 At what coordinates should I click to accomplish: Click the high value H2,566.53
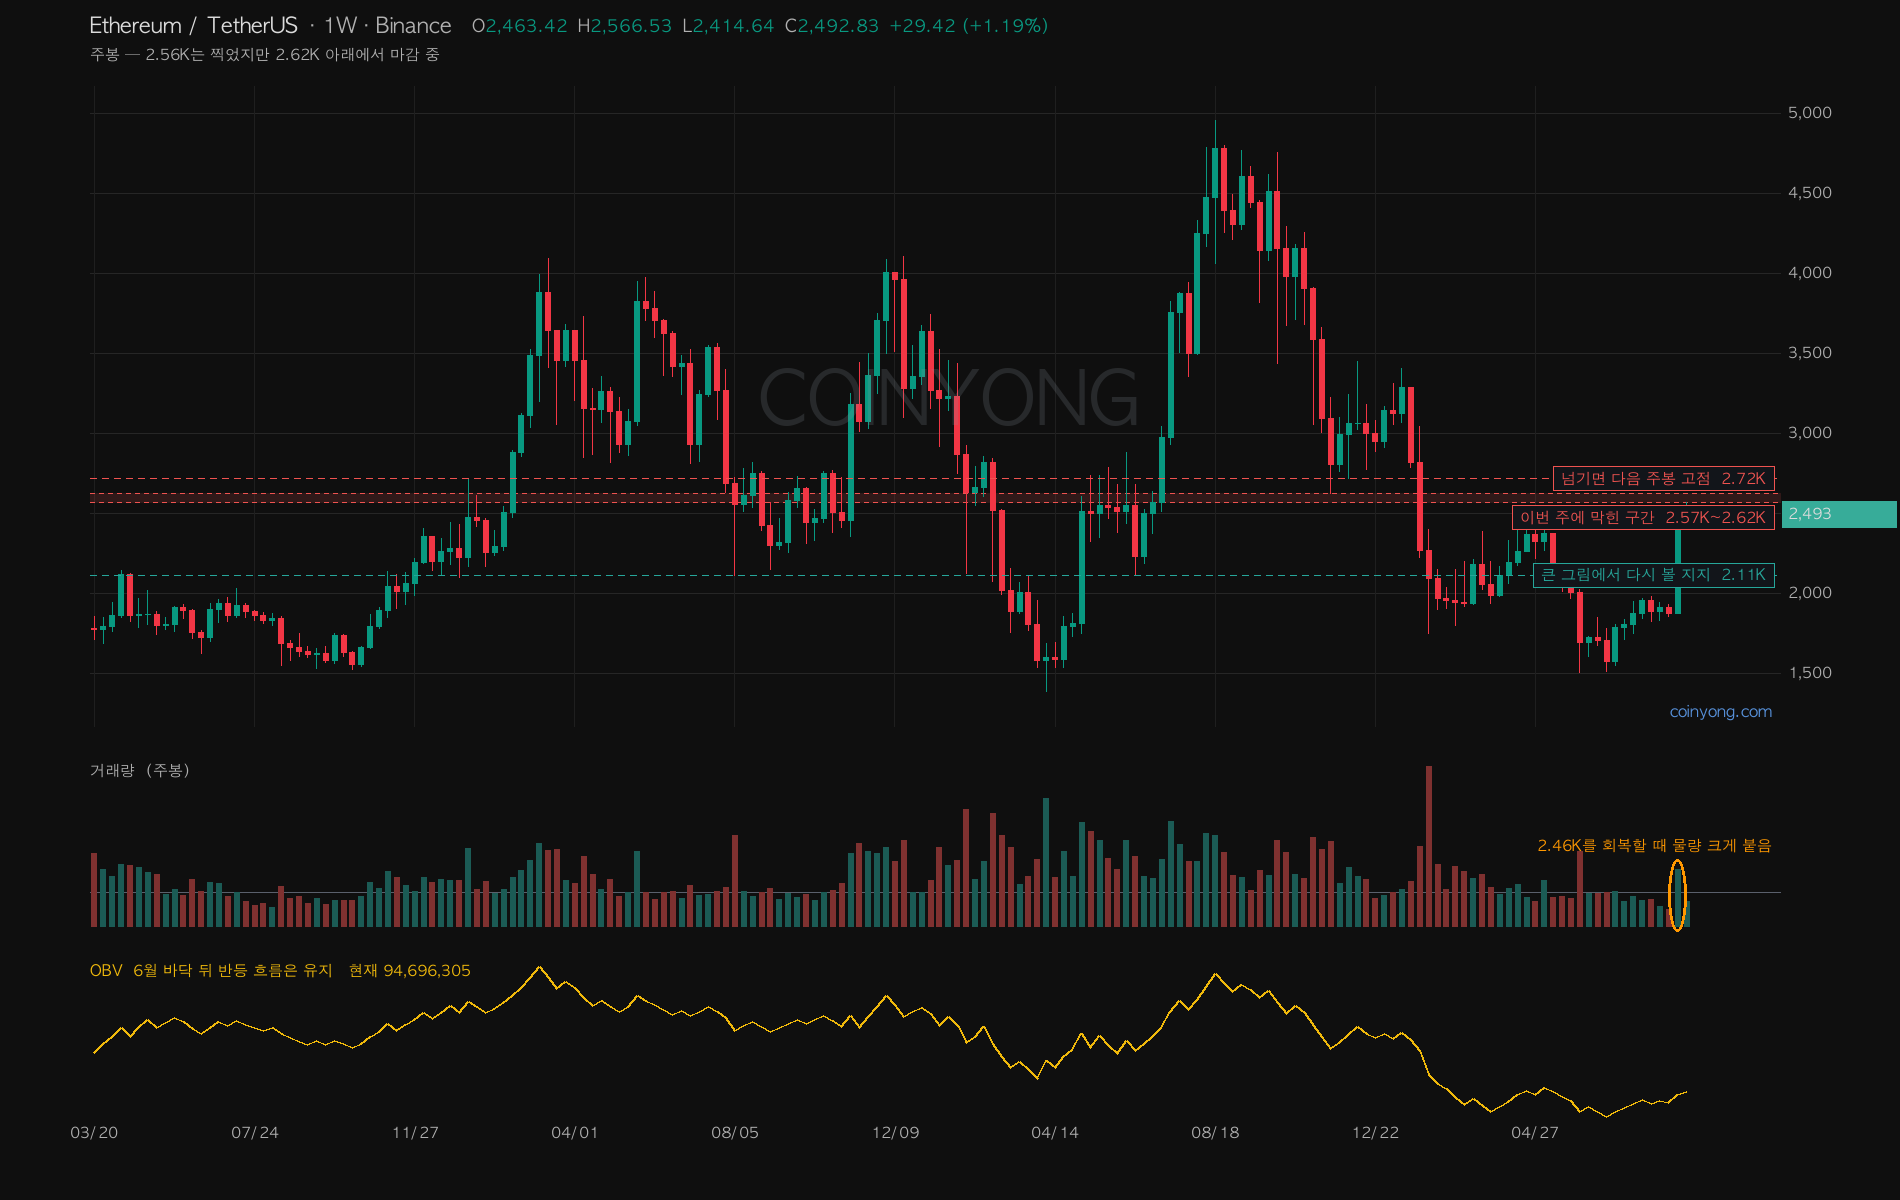pos(625,26)
